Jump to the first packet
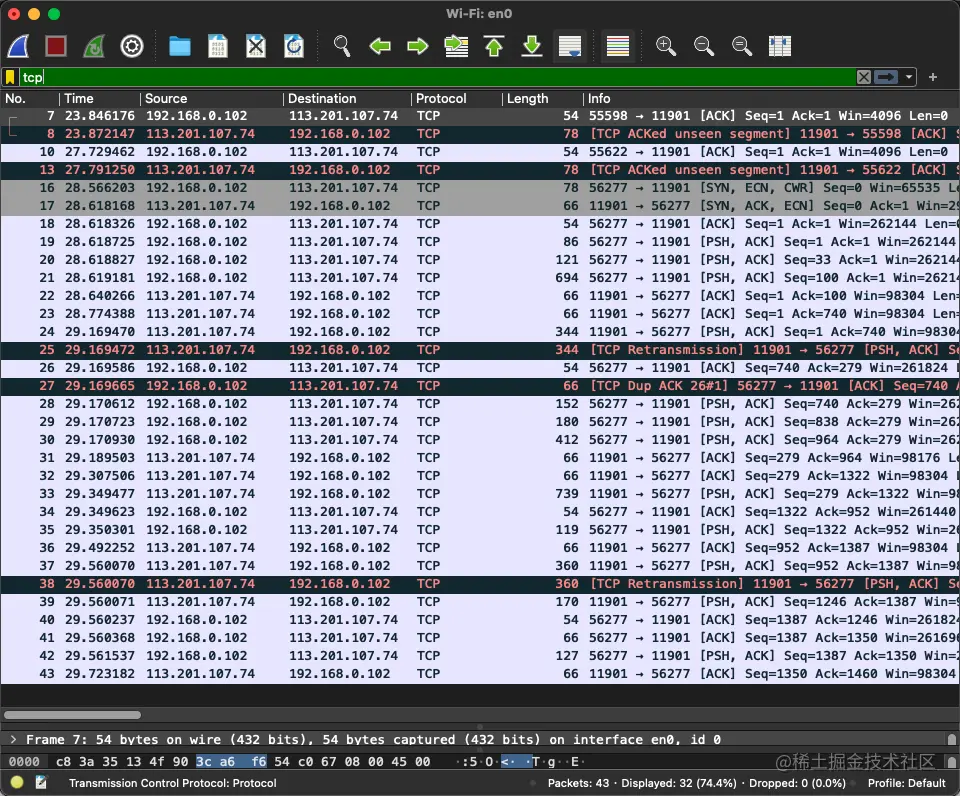 494,46
